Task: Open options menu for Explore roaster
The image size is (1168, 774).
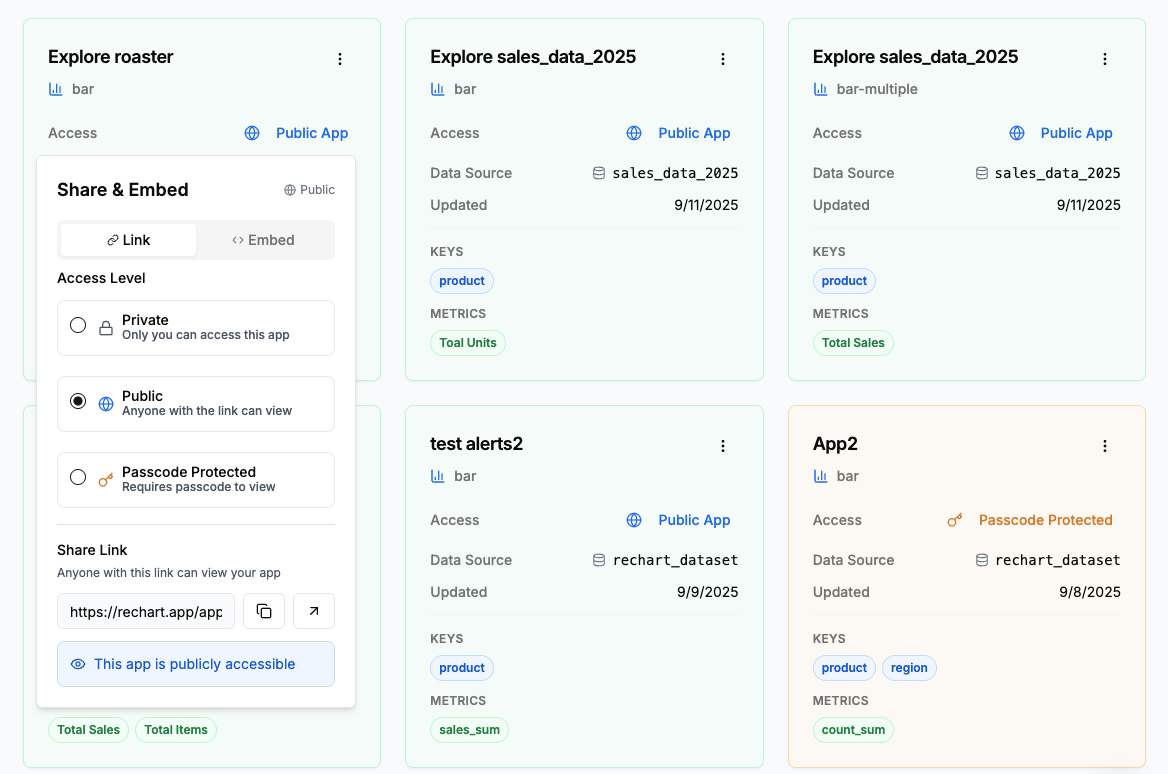Action: point(340,59)
